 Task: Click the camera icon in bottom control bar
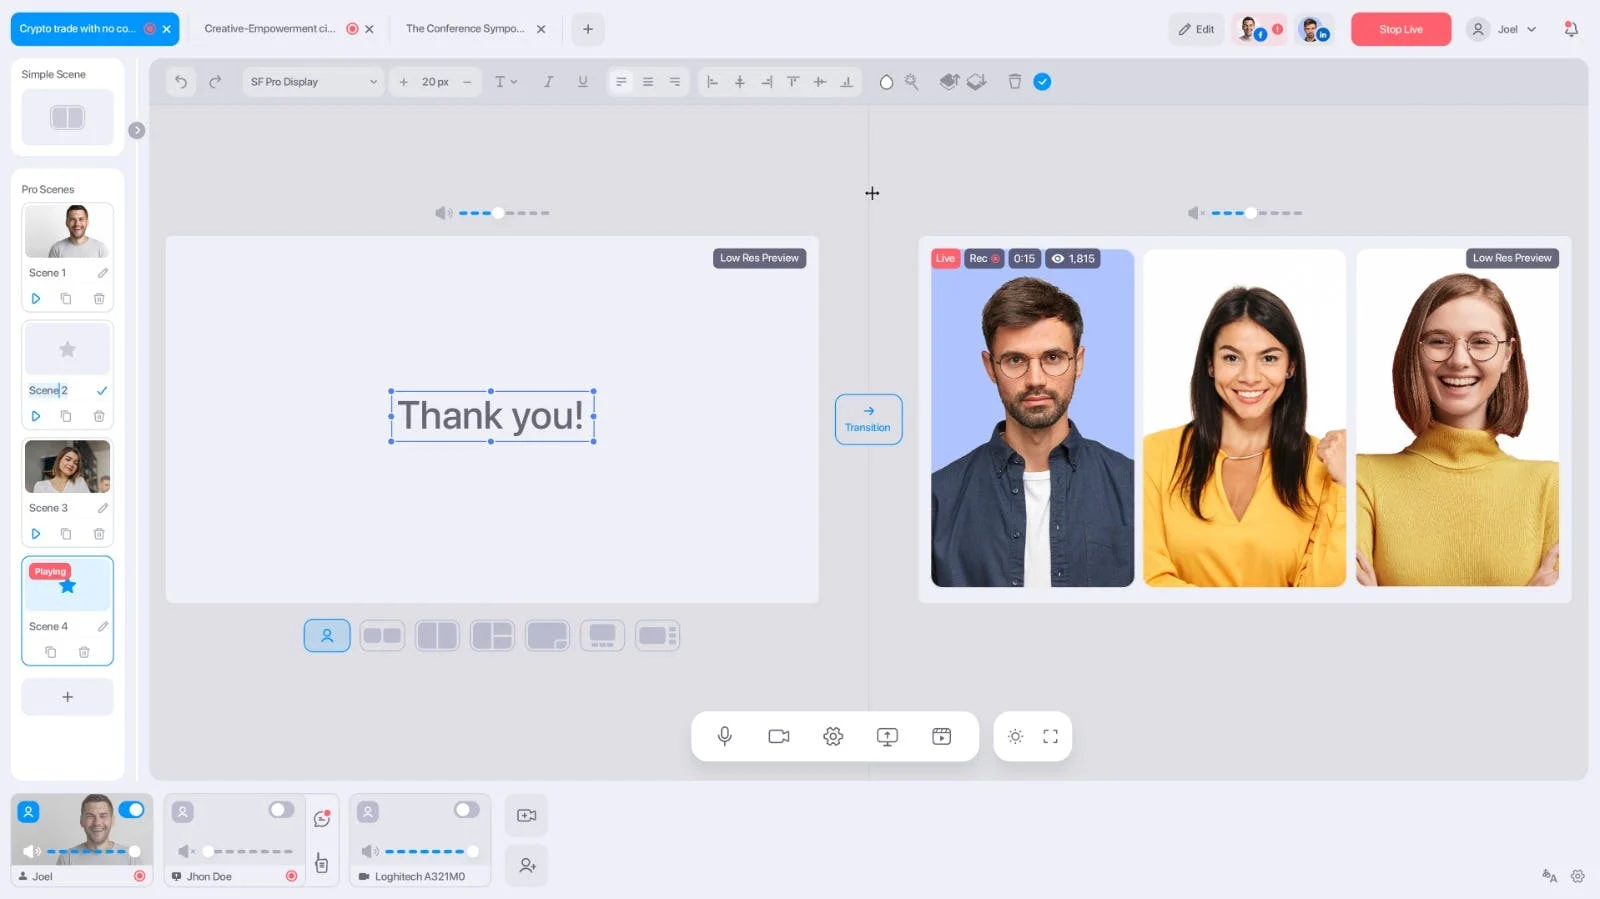pyautogui.click(x=779, y=737)
